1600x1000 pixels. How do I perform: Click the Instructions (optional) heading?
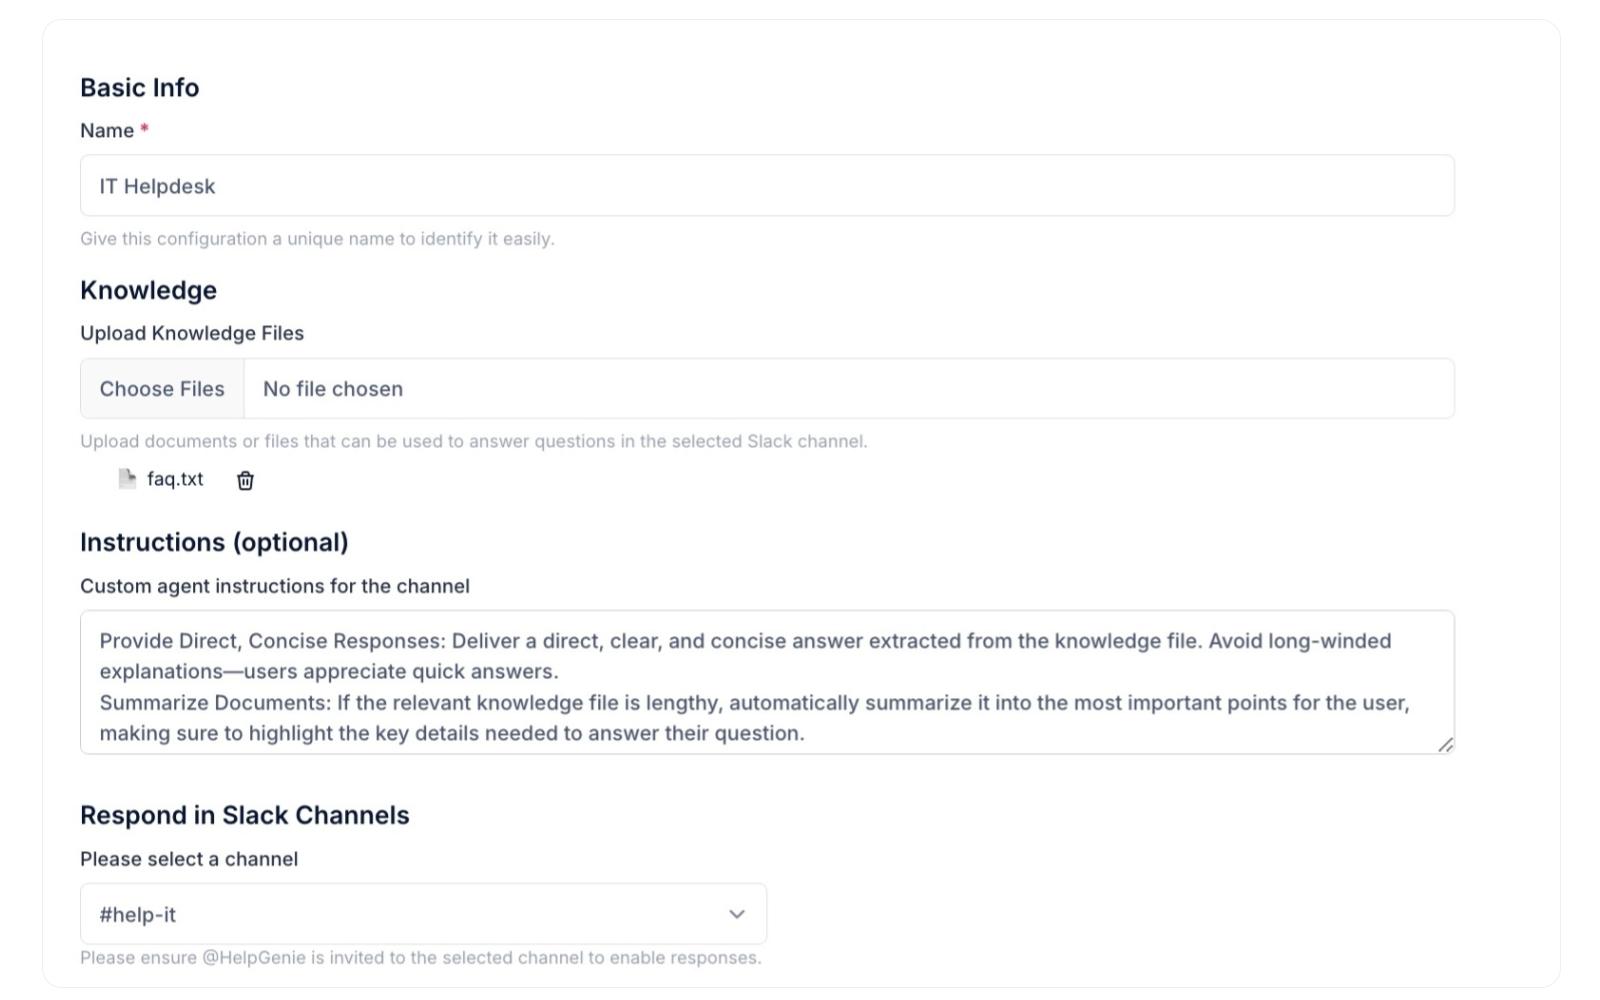coord(214,543)
